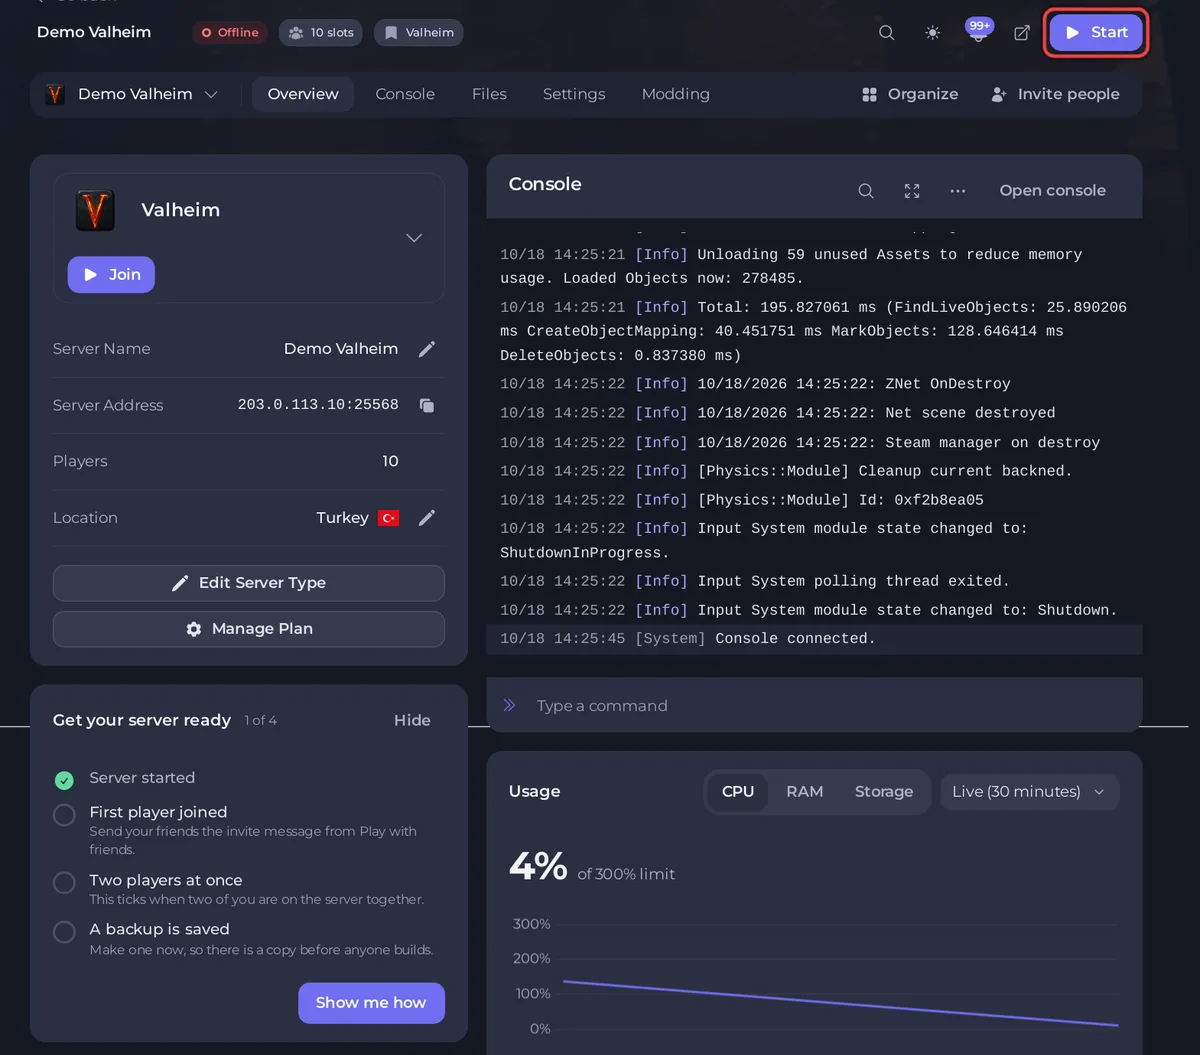The width and height of the screenshot is (1200, 1055).
Task: Open console three-dot more options
Action: tap(958, 191)
